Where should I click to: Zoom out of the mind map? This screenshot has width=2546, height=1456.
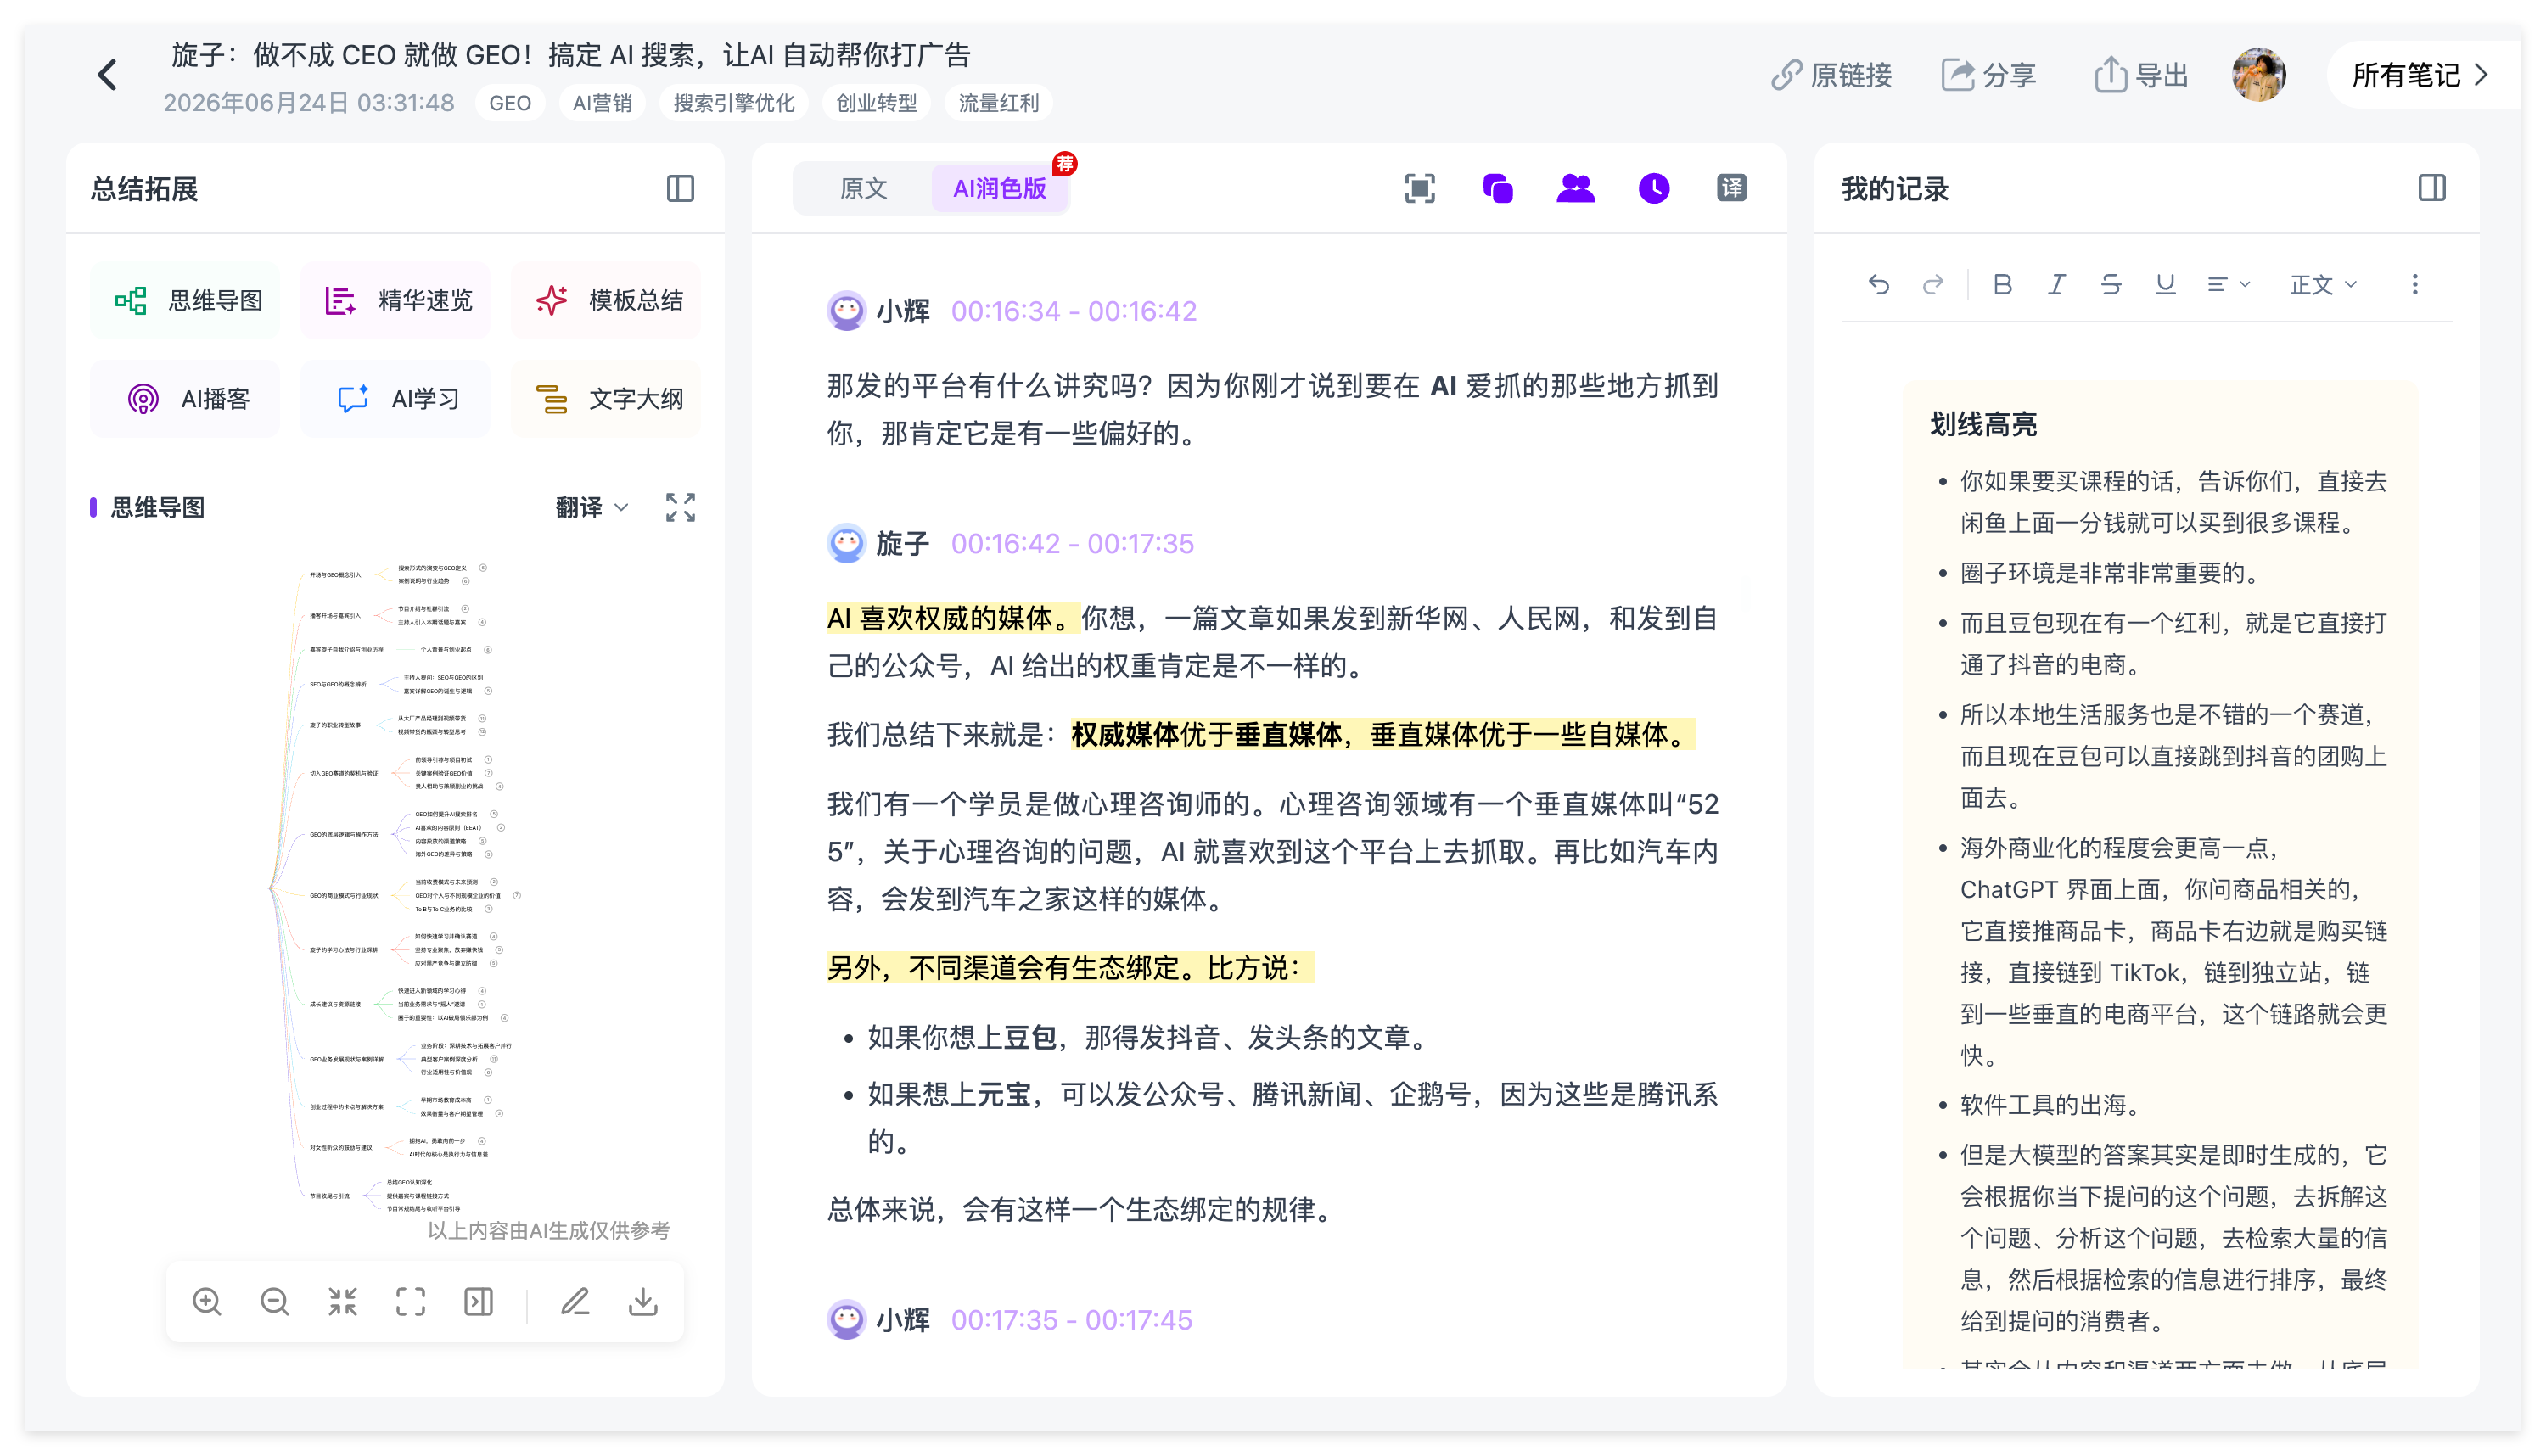coord(275,1301)
